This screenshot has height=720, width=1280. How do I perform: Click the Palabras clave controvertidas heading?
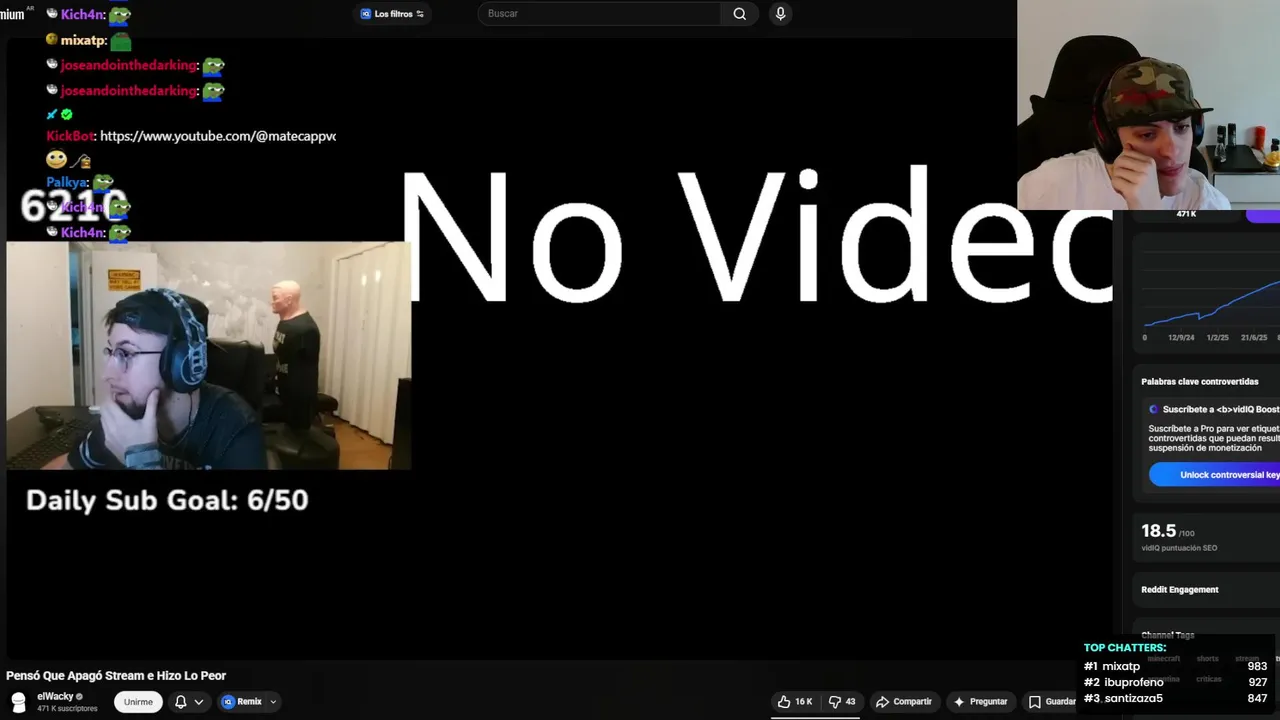(1200, 382)
